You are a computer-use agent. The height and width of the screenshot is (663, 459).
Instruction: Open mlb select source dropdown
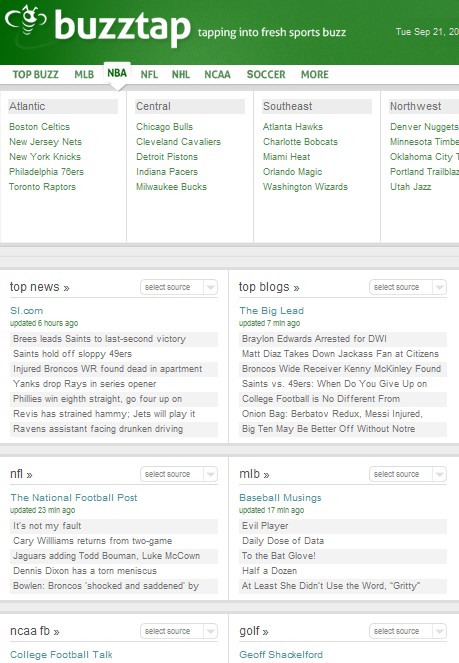[408, 474]
